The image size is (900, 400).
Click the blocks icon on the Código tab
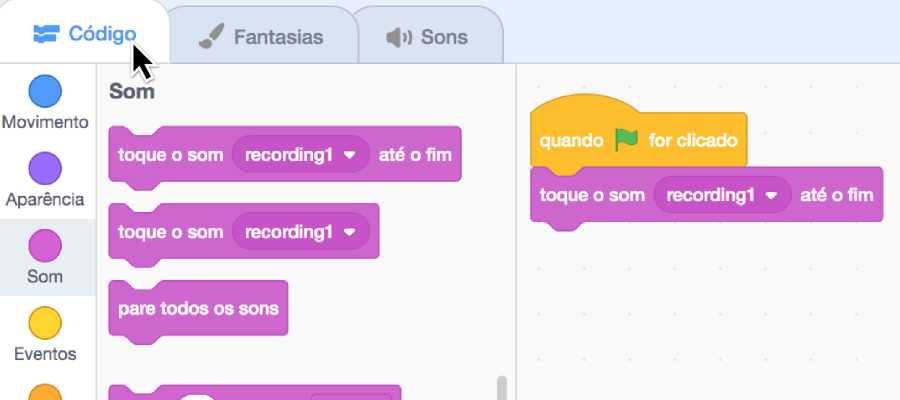click(x=46, y=34)
